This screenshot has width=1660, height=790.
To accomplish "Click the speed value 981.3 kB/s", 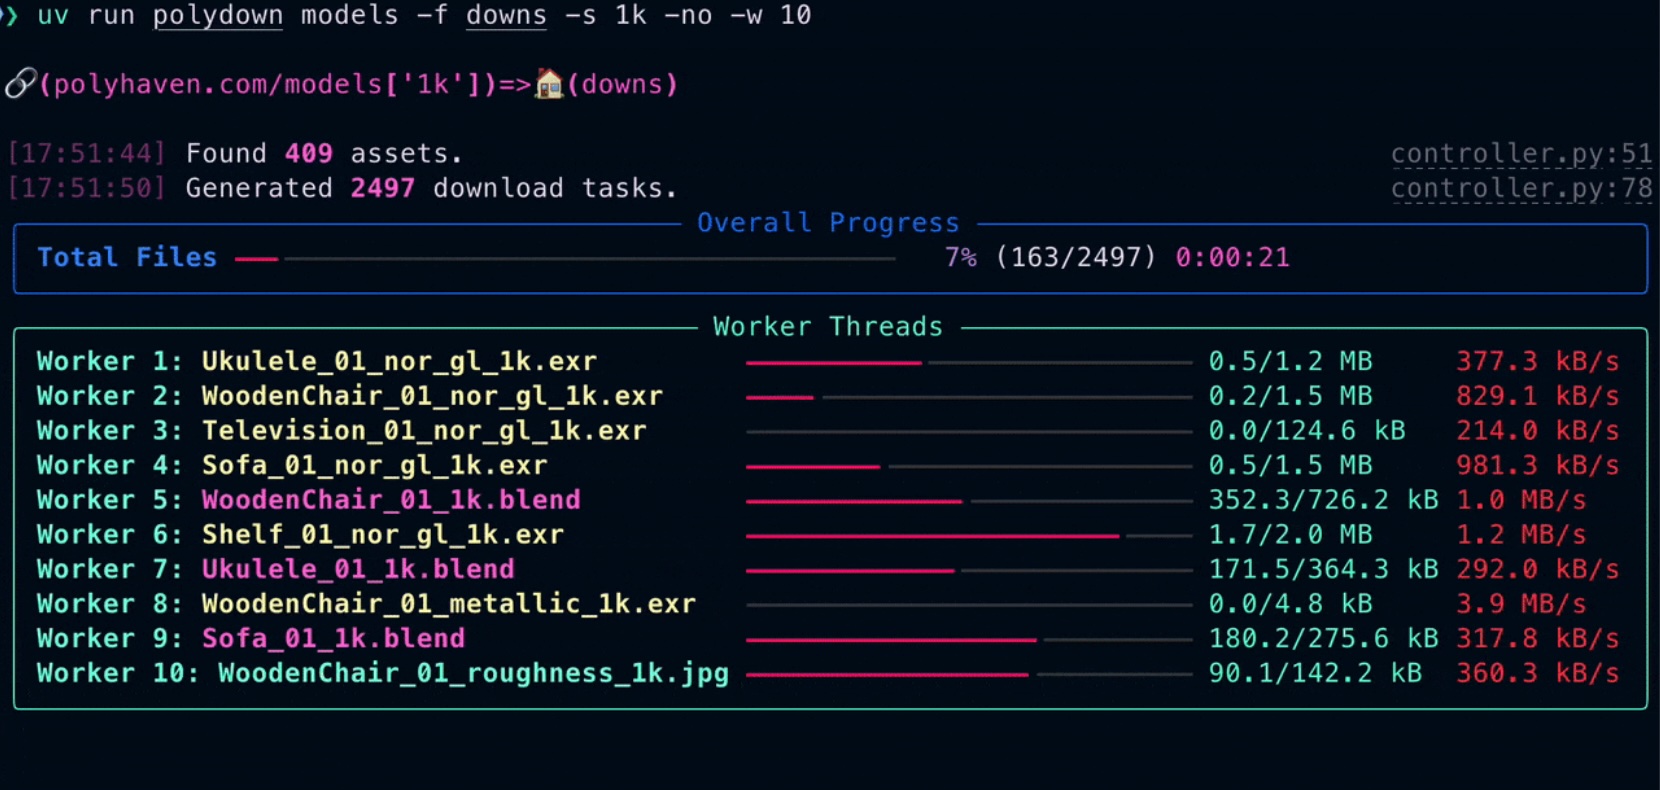I will coord(1537,465).
